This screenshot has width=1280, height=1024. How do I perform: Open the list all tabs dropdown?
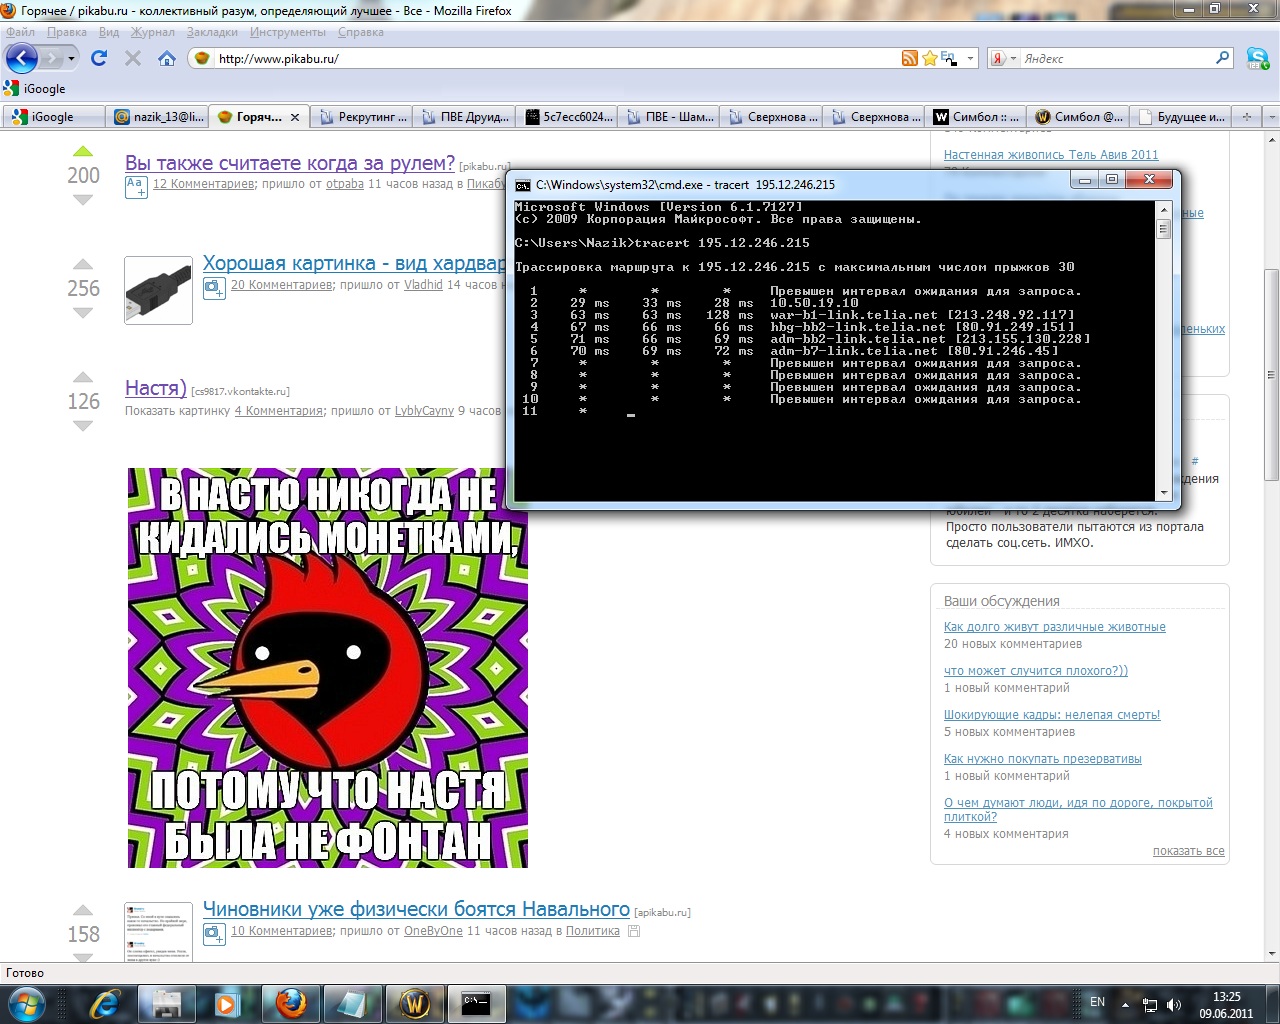click(x=1270, y=117)
